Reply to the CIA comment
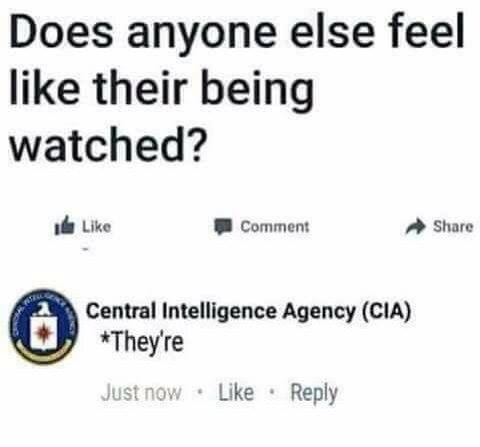This screenshot has height=447, width=480. pos(314,393)
